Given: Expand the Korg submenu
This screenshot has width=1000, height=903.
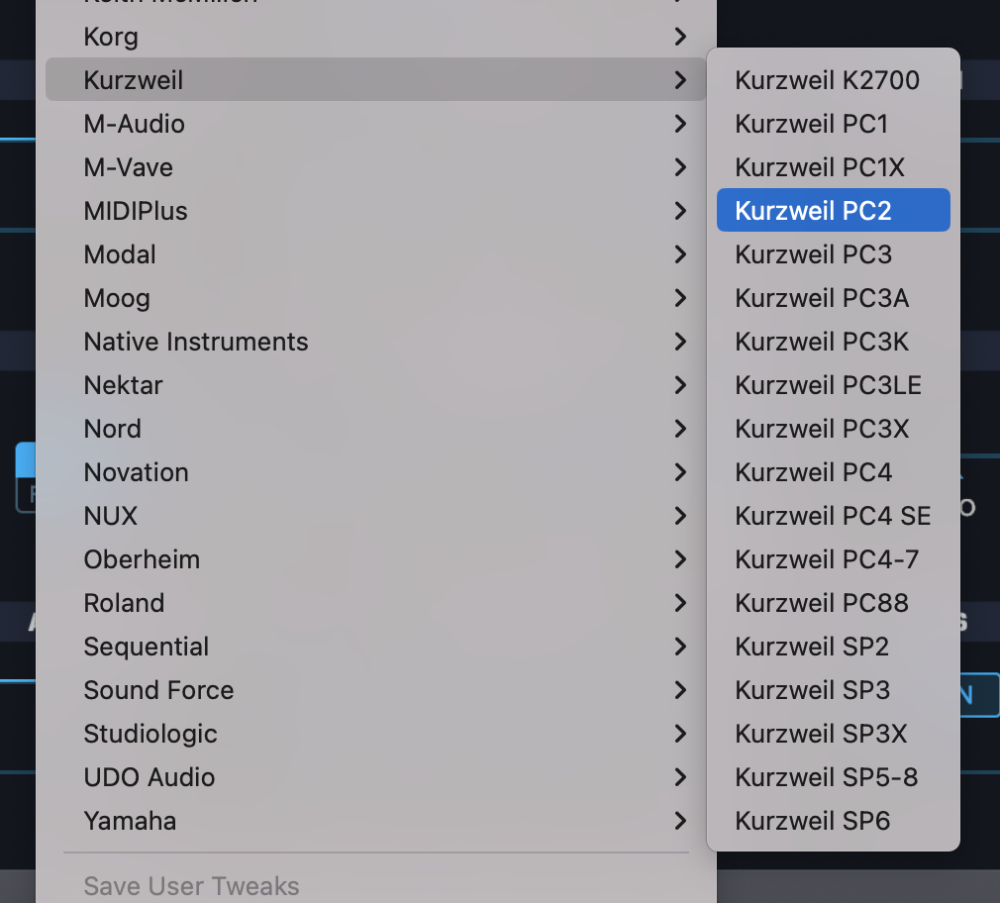Looking at the screenshot, I should pyautogui.click(x=111, y=37).
